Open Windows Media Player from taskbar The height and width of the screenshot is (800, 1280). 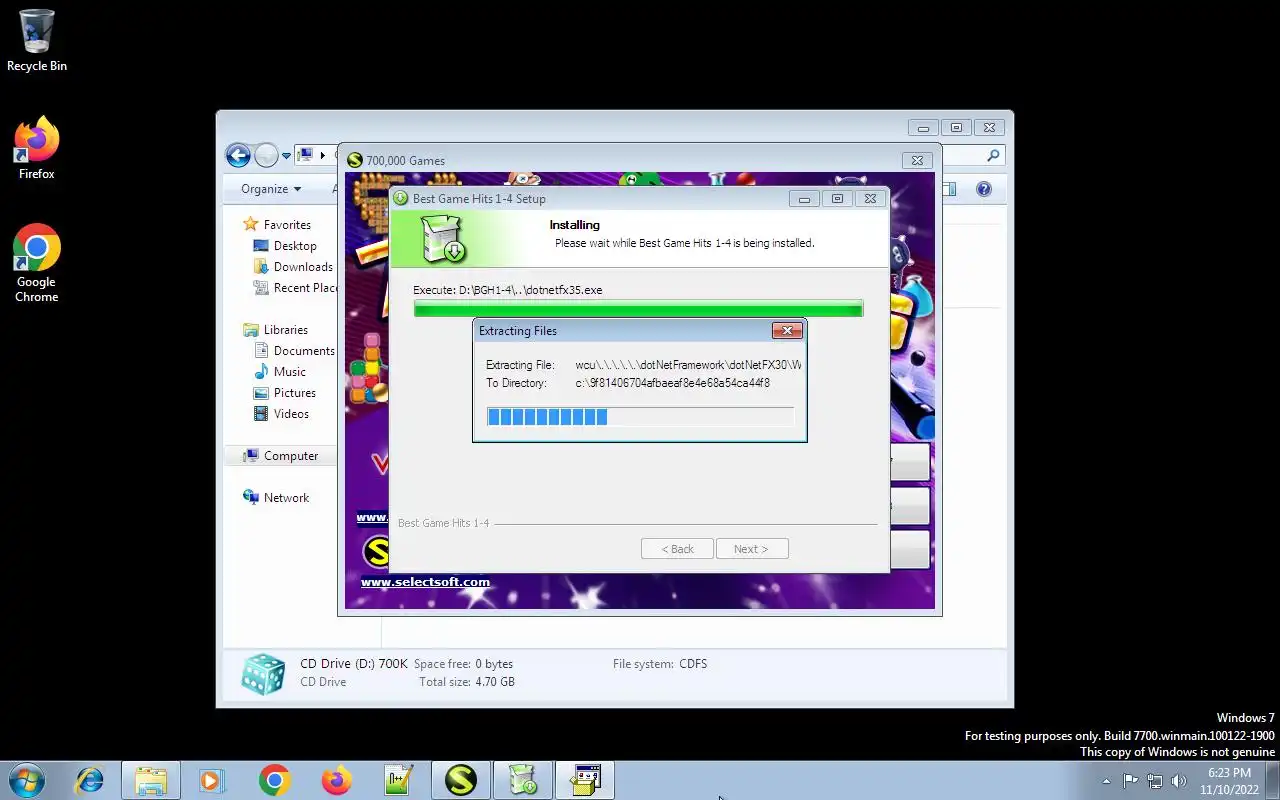212,780
